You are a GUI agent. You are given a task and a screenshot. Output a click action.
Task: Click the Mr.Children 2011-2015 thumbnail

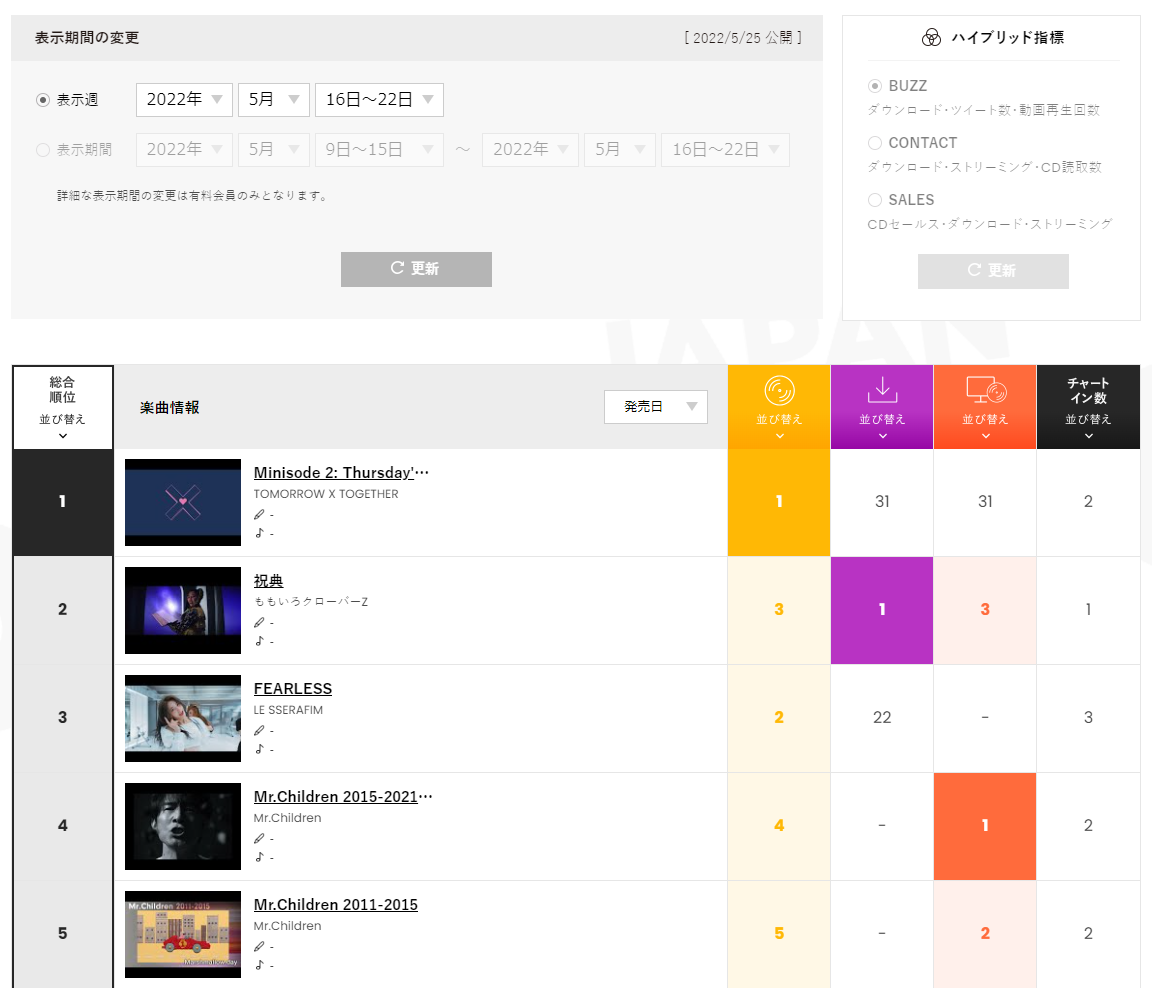tap(183, 934)
